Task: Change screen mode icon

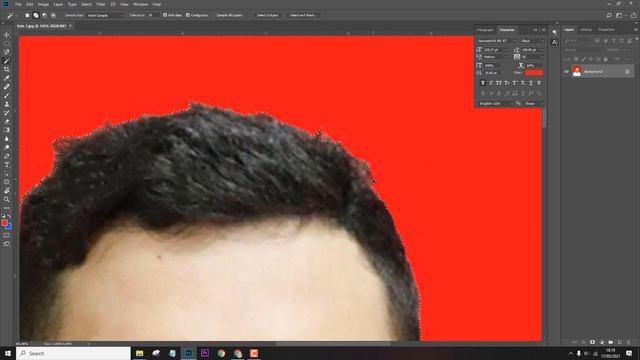Action: tap(7, 244)
